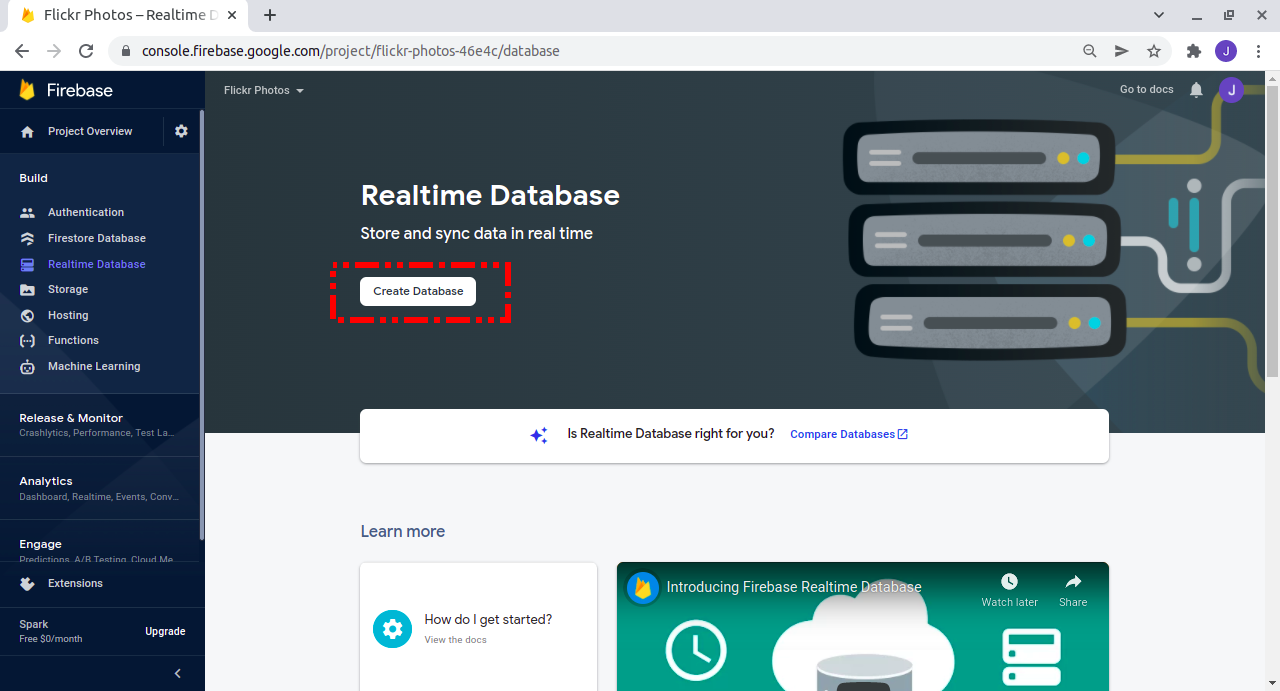Viewport: 1280px width, 691px height.
Task: Click the Upgrade plan button
Action: coord(165,631)
